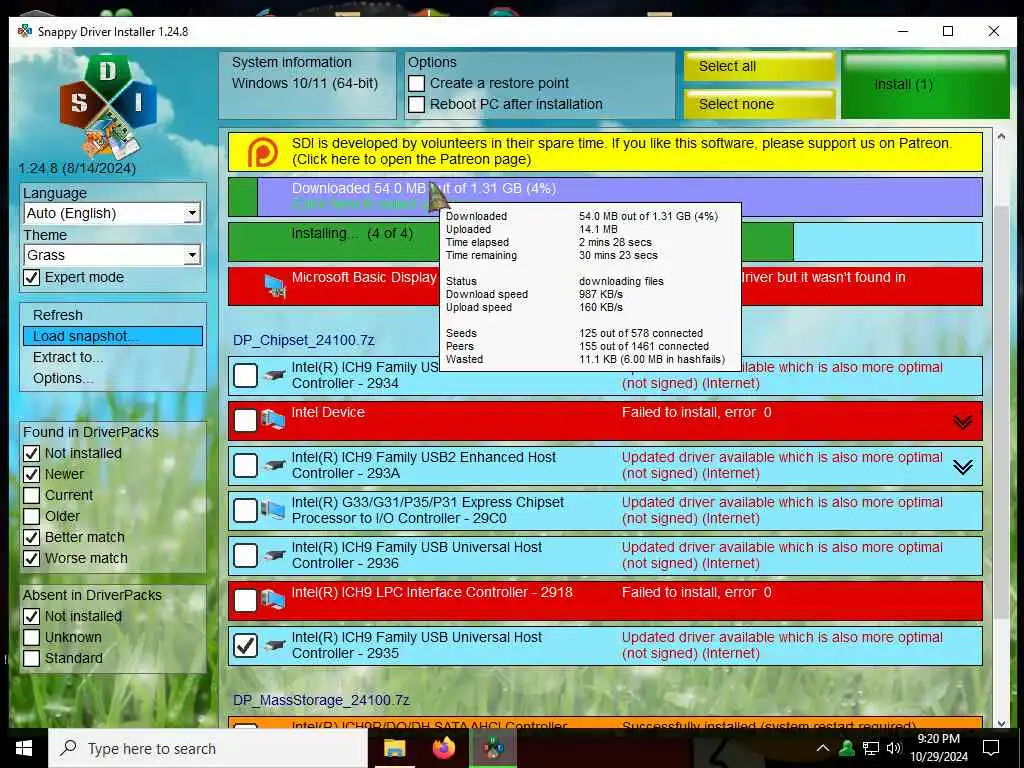Open File Explorer from the taskbar

coord(394,748)
